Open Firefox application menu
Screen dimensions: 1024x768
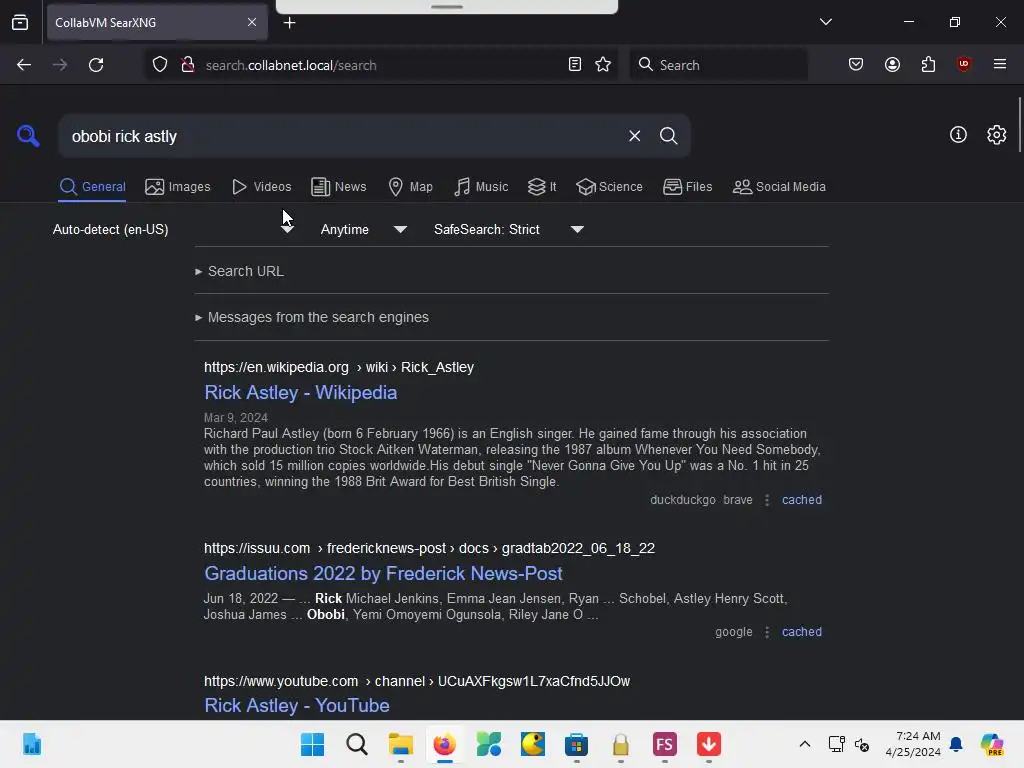click(999, 64)
